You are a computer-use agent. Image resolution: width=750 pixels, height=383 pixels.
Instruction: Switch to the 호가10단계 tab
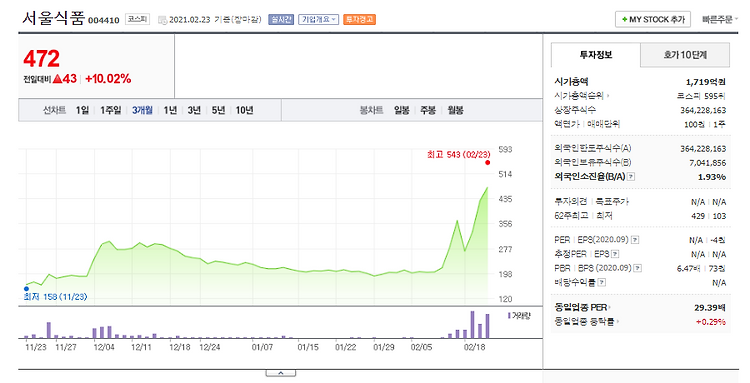(x=685, y=55)
